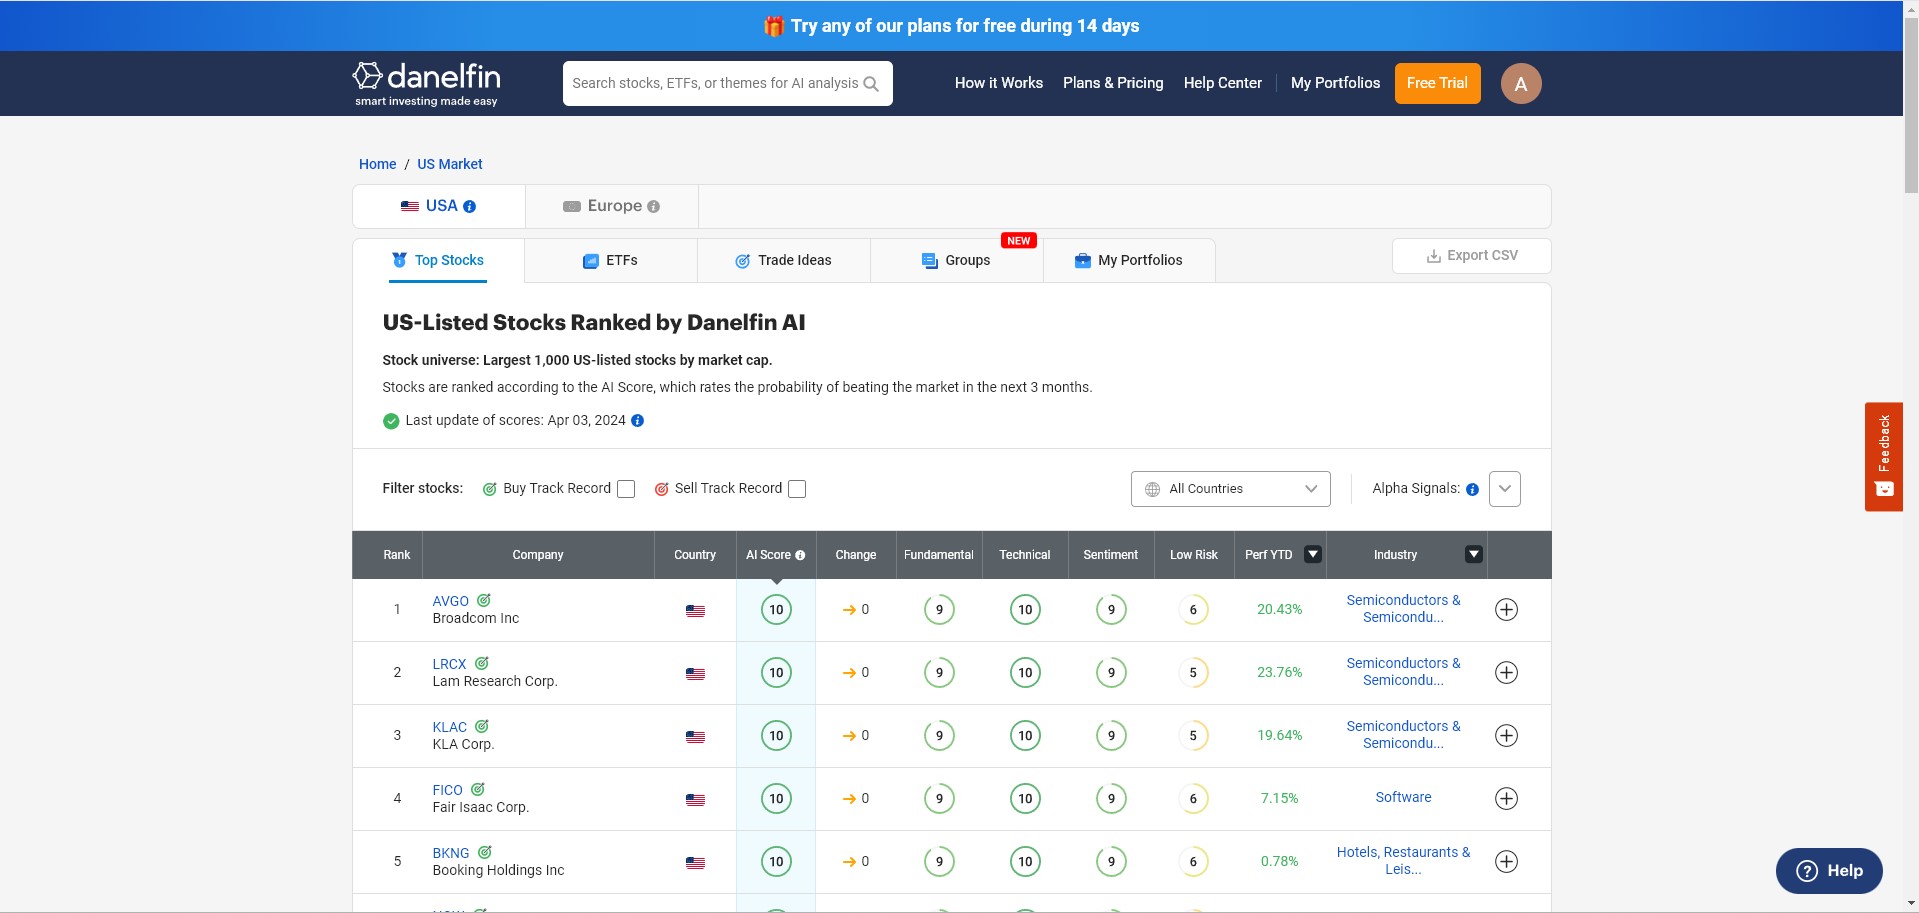Open the Perf YTD column dropdown
The width and height of the screenshot is (1919, 913).
[x=1313, y=555]
